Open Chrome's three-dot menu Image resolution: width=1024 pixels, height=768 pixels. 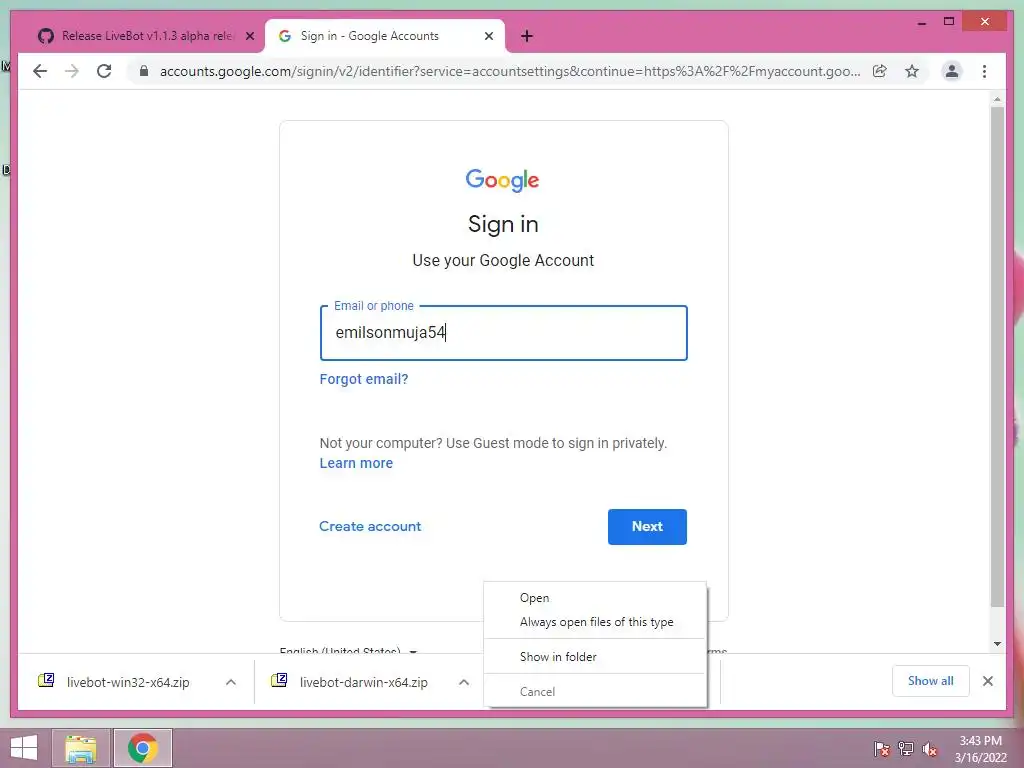[x=984, y=71]
